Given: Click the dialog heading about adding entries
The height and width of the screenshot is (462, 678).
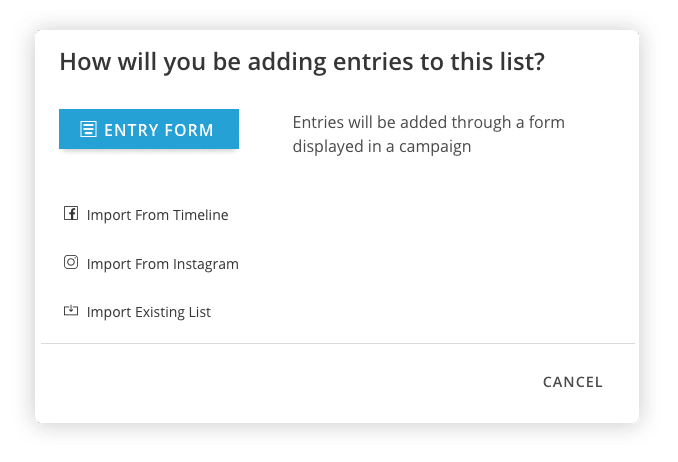Looking at the screenshot, I should click(301, 62).
